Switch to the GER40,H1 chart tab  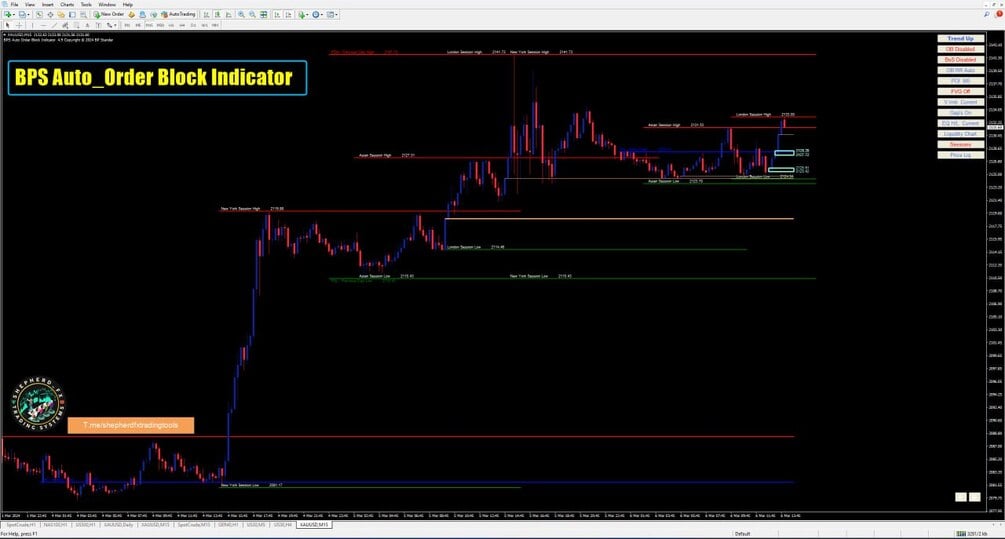[x=228, y=524]
